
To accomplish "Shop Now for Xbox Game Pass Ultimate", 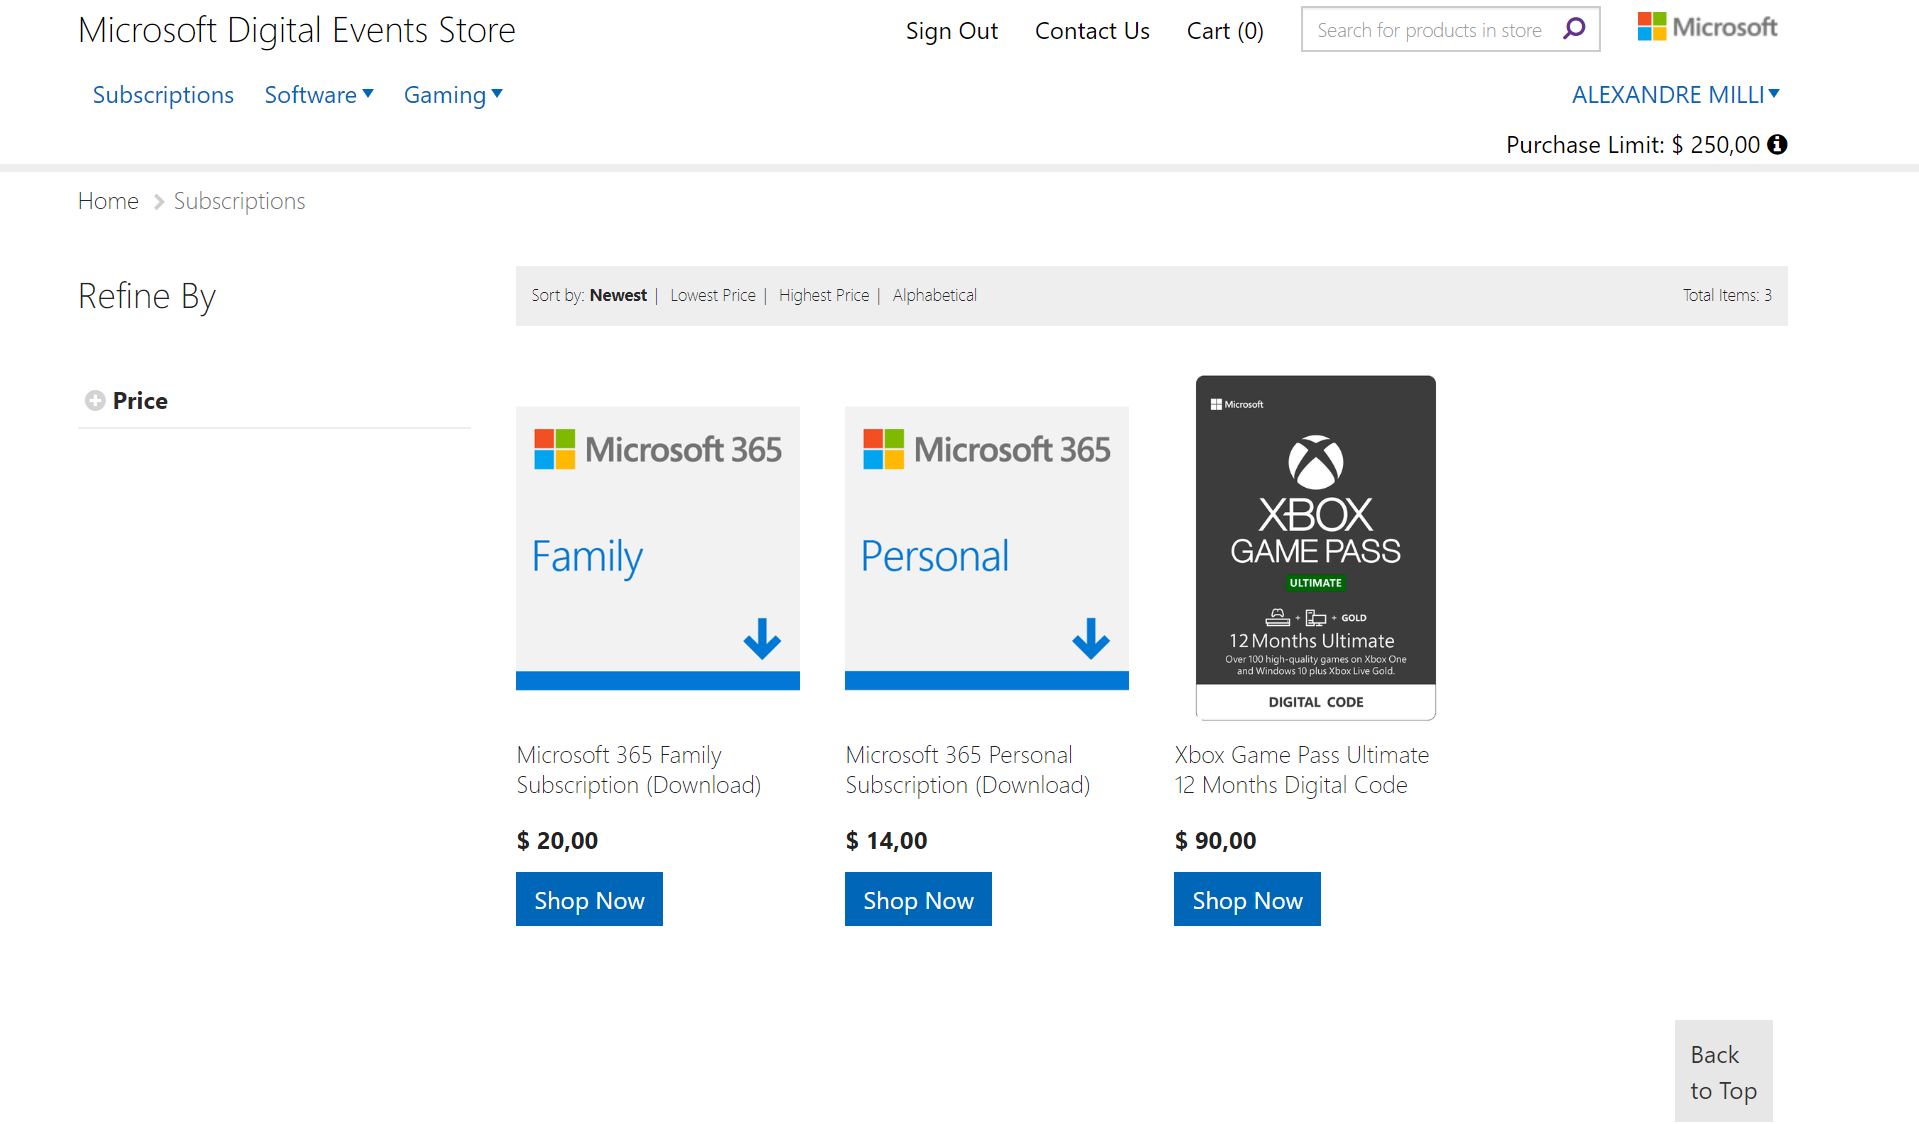I will tap(1247, 899).
